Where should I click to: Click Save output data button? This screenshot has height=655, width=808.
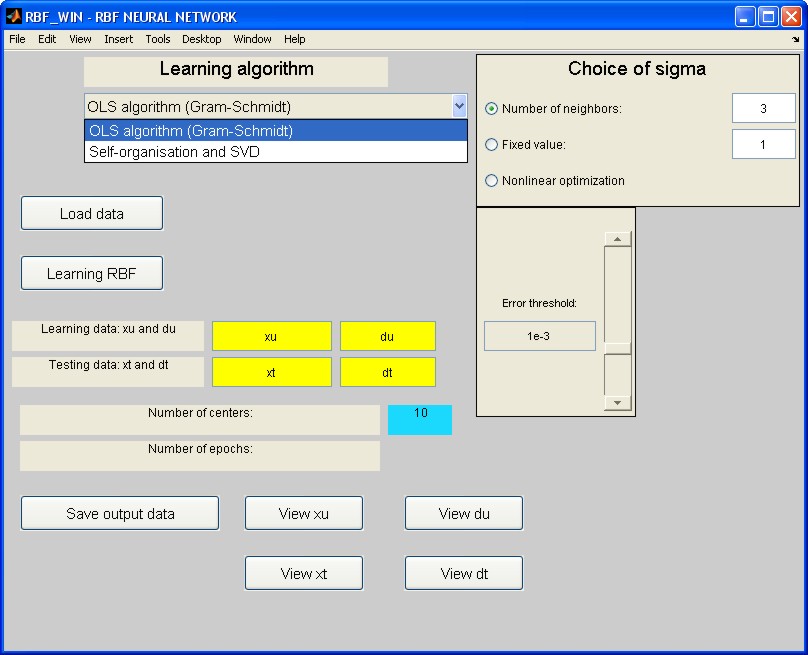pyautogui.click(x=120, y=514)
